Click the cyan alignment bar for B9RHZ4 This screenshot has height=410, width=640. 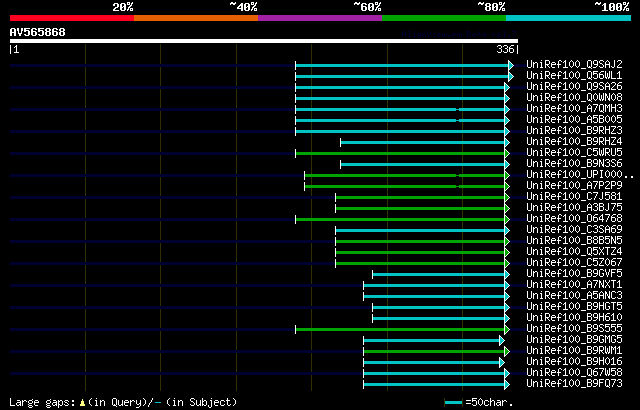point(423,142)
